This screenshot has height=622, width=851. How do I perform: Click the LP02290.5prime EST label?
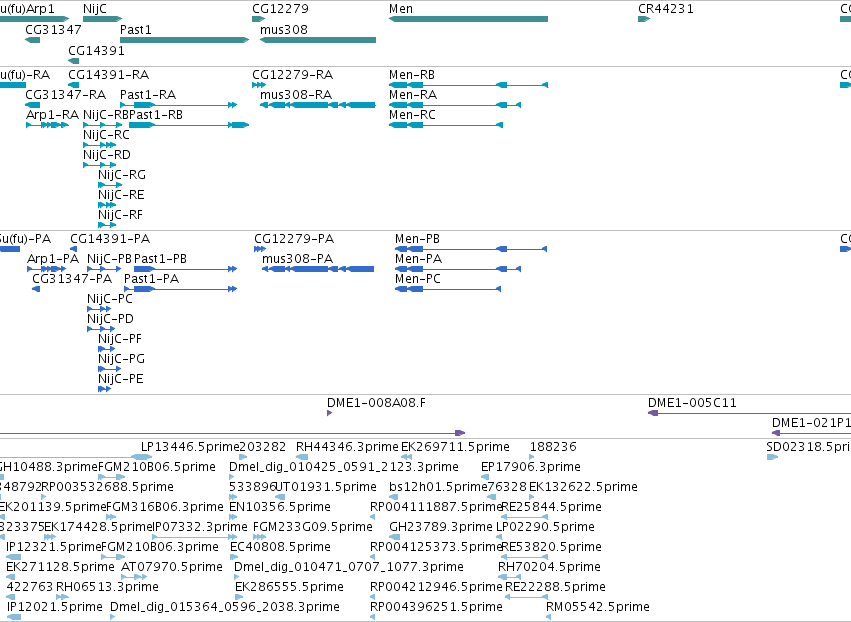coord(545,527)
